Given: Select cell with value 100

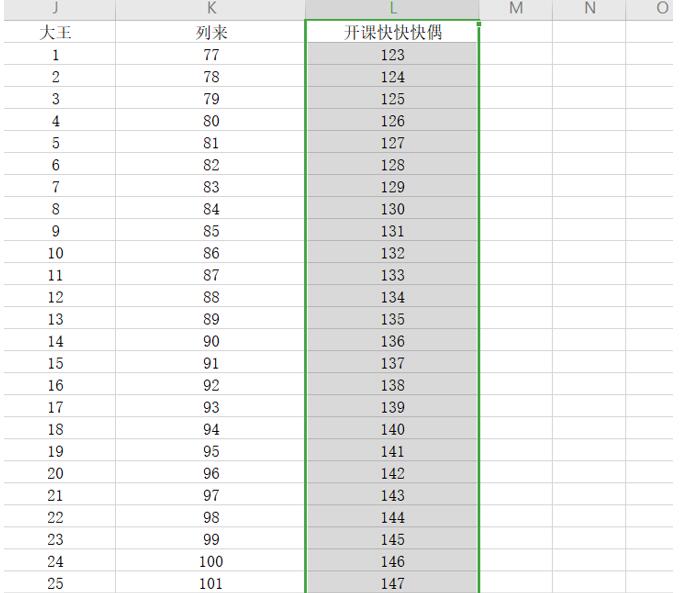Looking at the screenshot, I should point(211,561).
